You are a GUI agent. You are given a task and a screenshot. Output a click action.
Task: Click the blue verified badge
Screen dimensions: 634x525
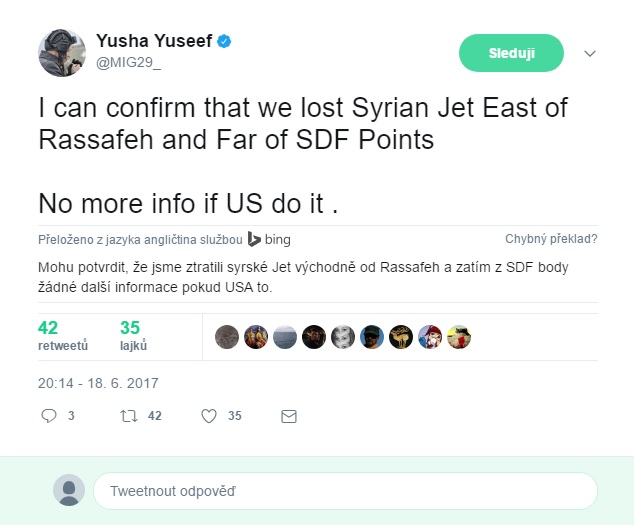227,41
